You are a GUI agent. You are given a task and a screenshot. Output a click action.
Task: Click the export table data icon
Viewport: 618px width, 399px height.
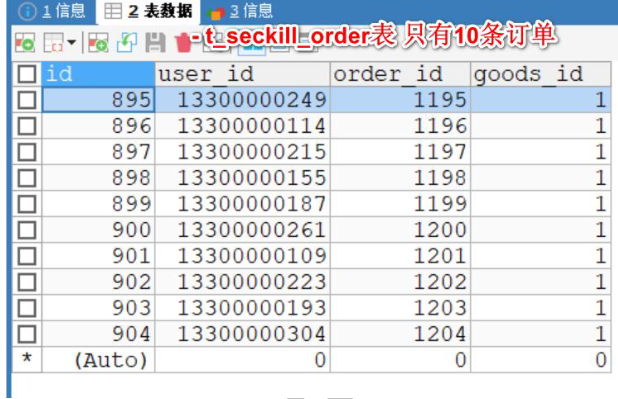[25, 42]
